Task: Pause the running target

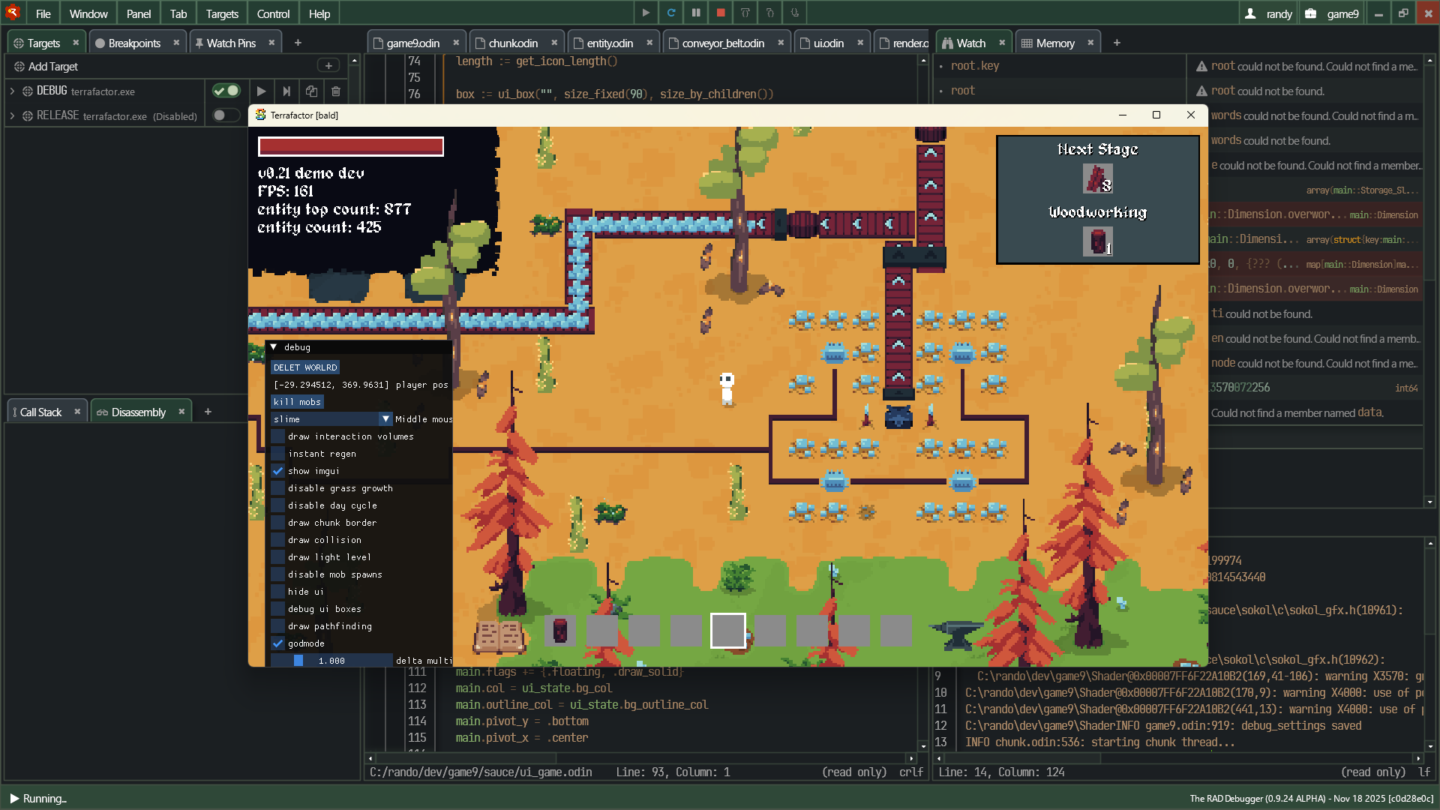Action: 696,13
